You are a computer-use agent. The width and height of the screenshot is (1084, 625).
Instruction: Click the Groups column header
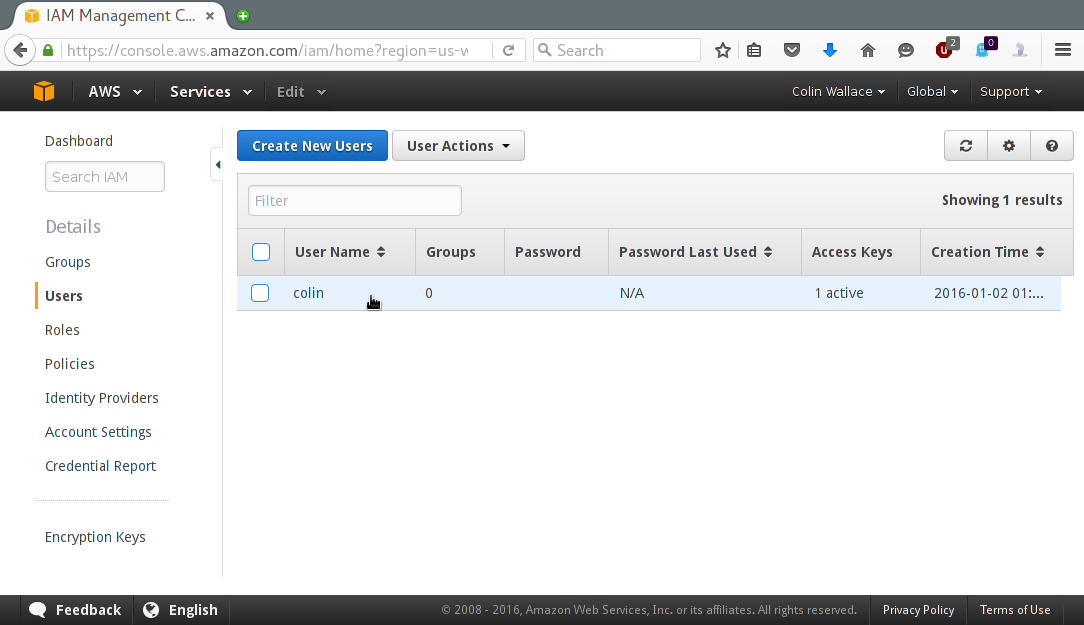click(451, 252)
